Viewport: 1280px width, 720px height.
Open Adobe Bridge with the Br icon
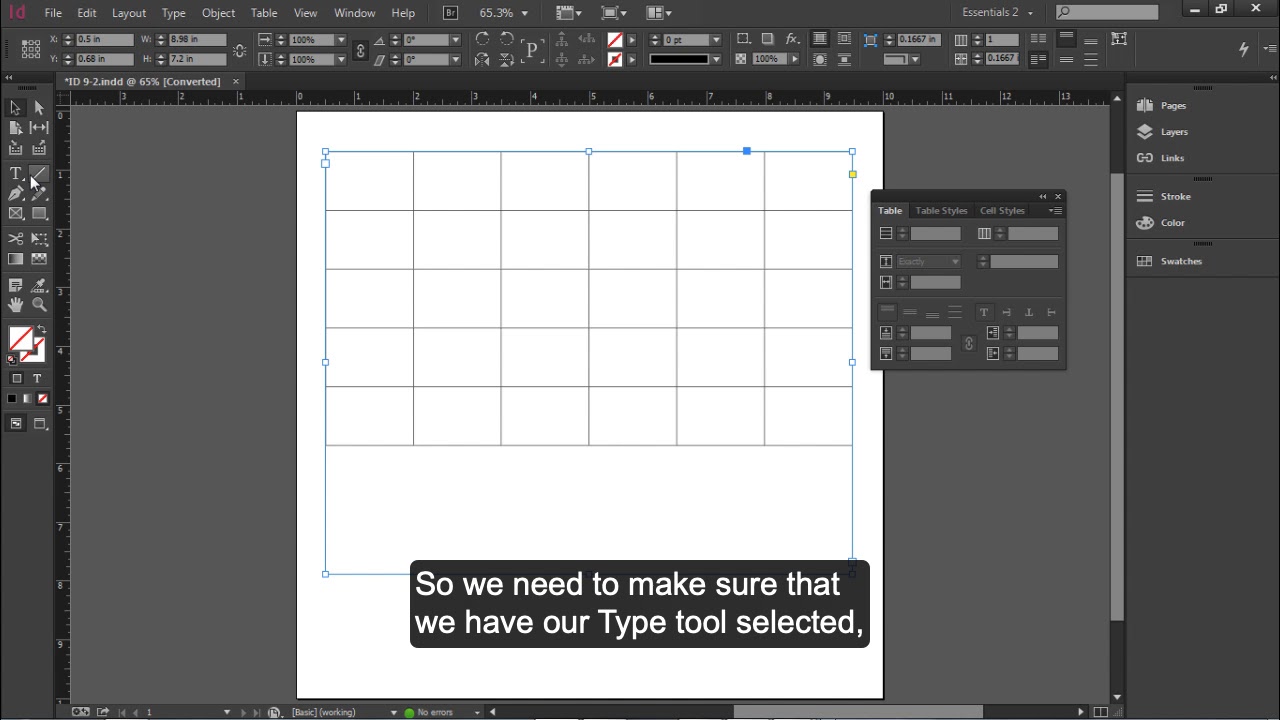coord(450,13)
